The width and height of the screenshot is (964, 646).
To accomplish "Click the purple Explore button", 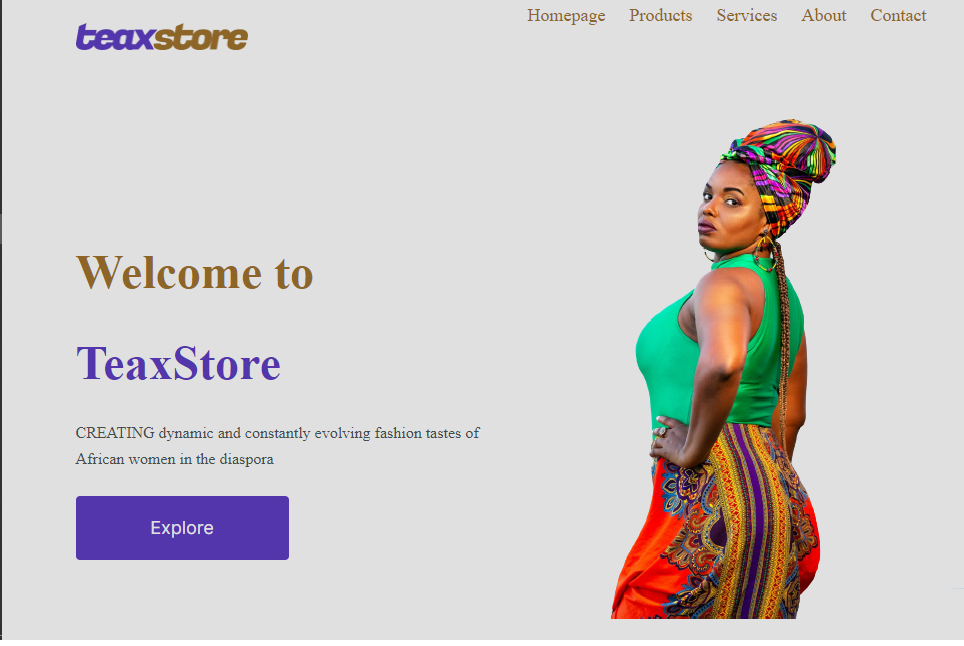I will click(182, 527).
